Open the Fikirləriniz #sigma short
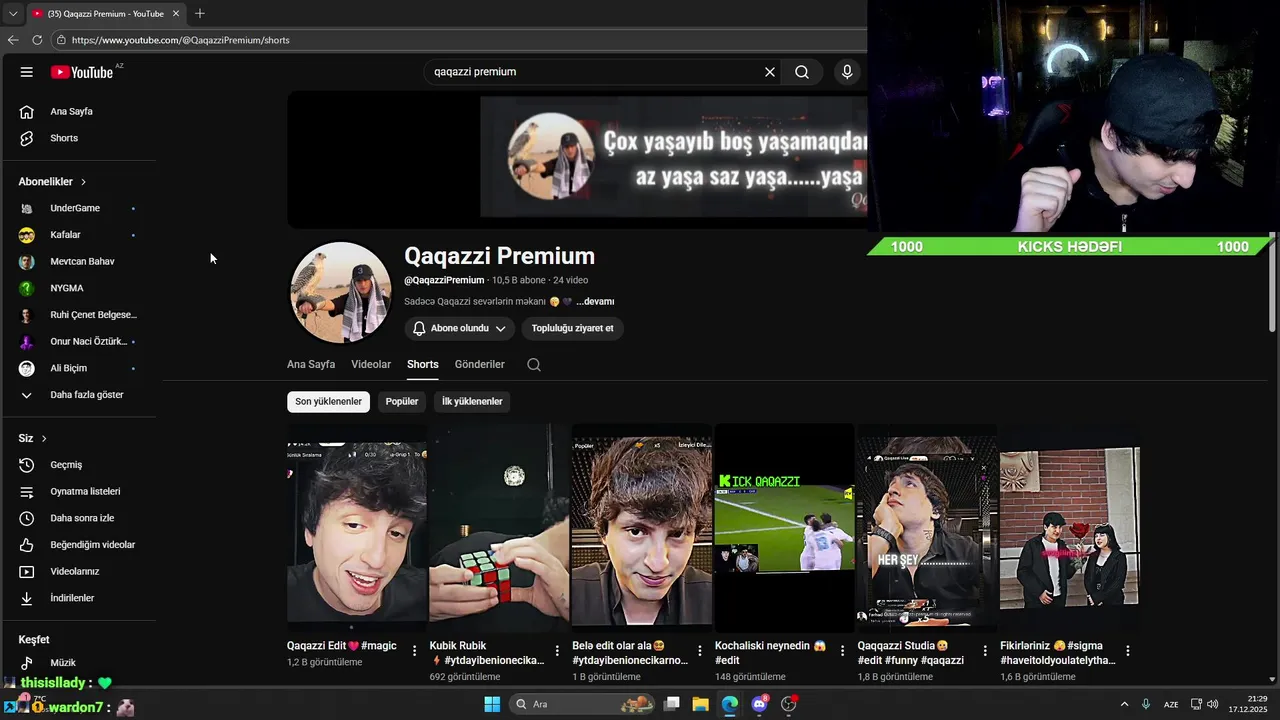 pyautogui.click(x=1070, y=528)
